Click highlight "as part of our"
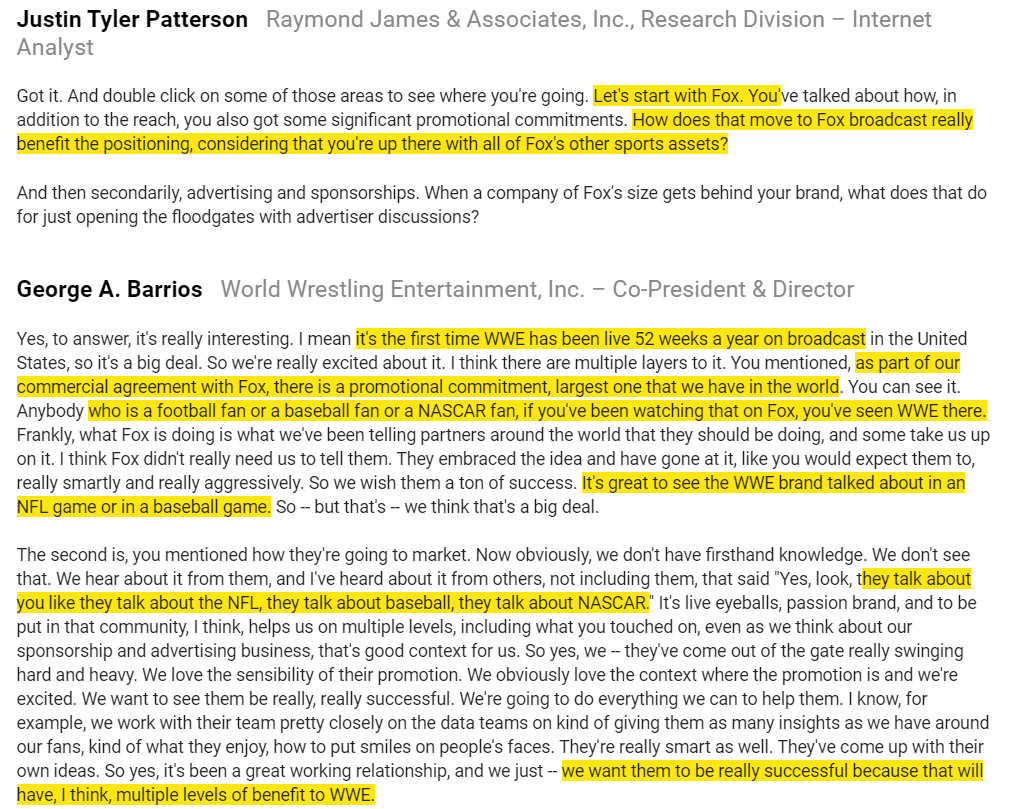This screenshot has width=1028, height=809. (x=907, y=363)
